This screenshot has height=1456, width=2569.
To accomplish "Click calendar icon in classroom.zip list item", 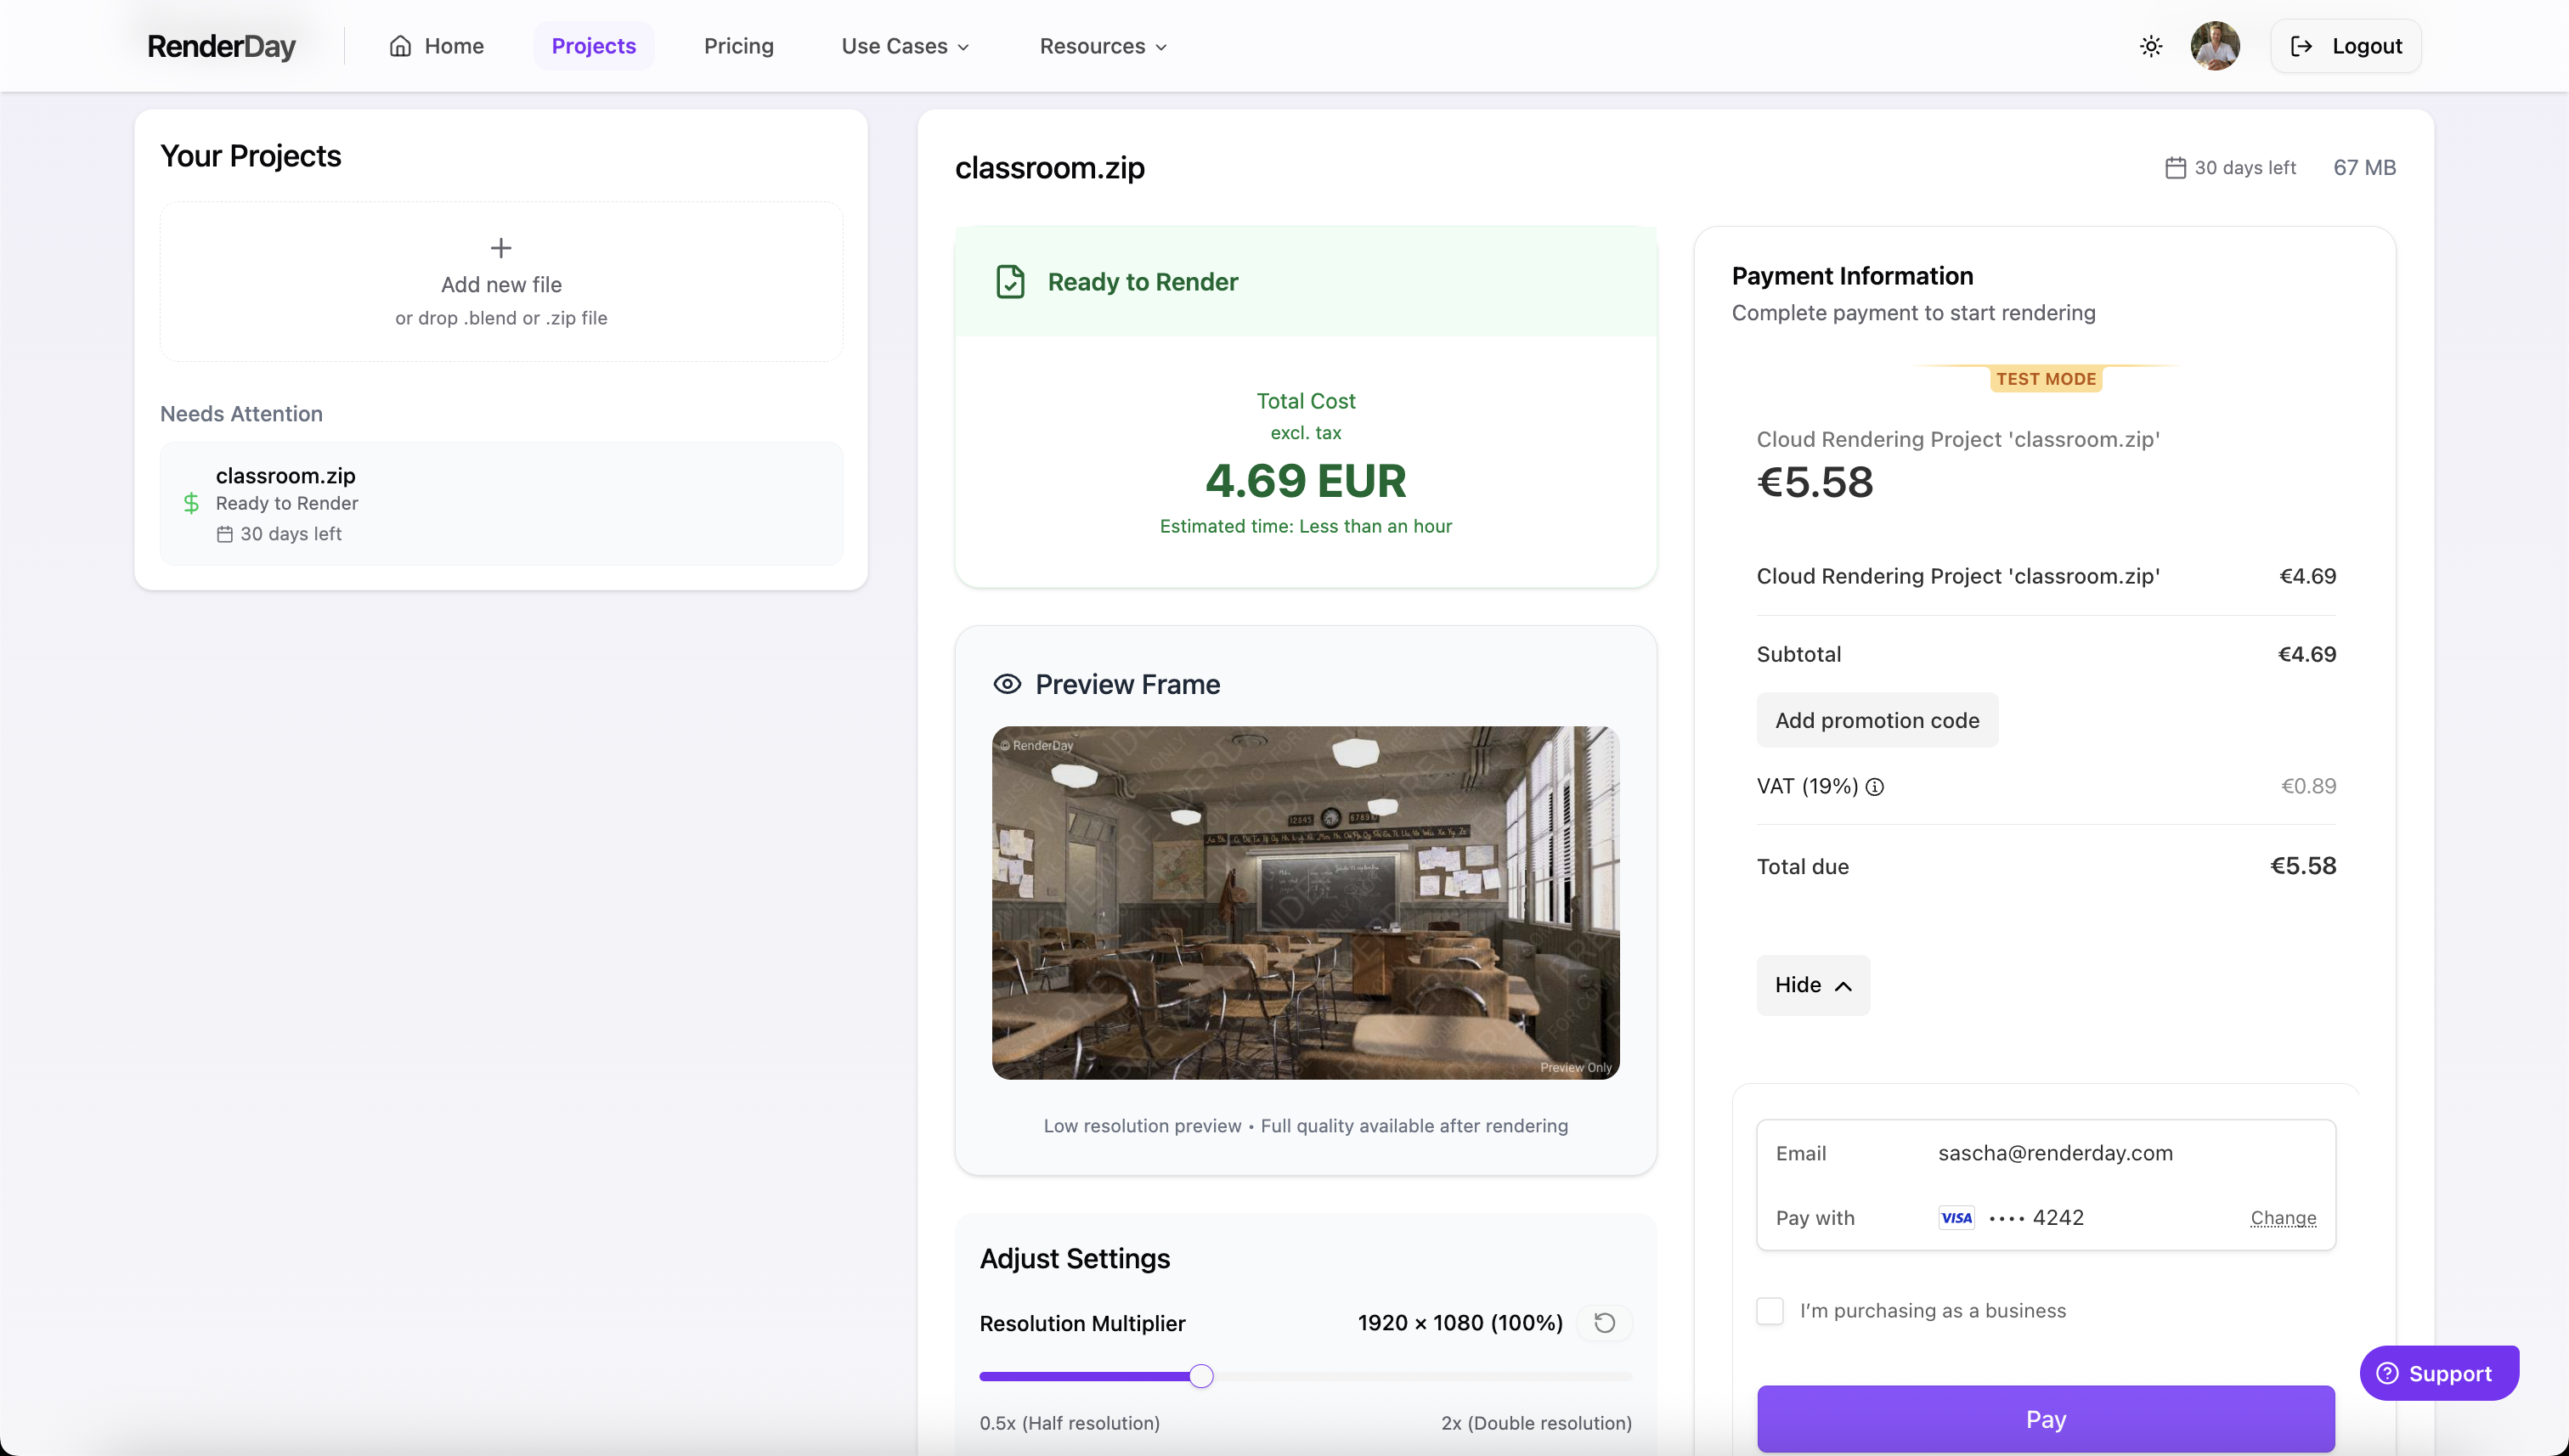I will (x=225, y=534).
